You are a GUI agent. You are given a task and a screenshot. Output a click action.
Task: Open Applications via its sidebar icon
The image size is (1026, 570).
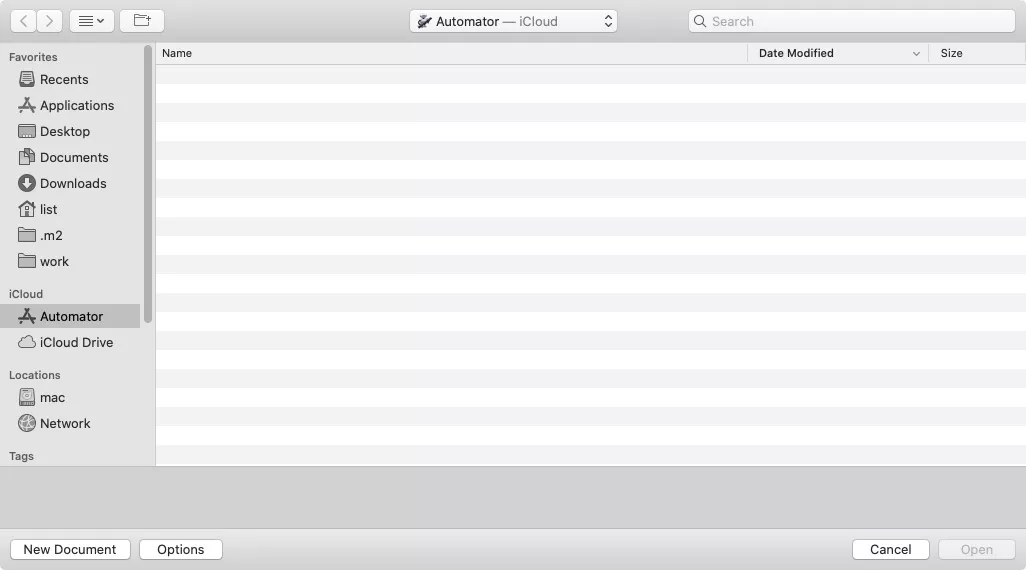27,105
